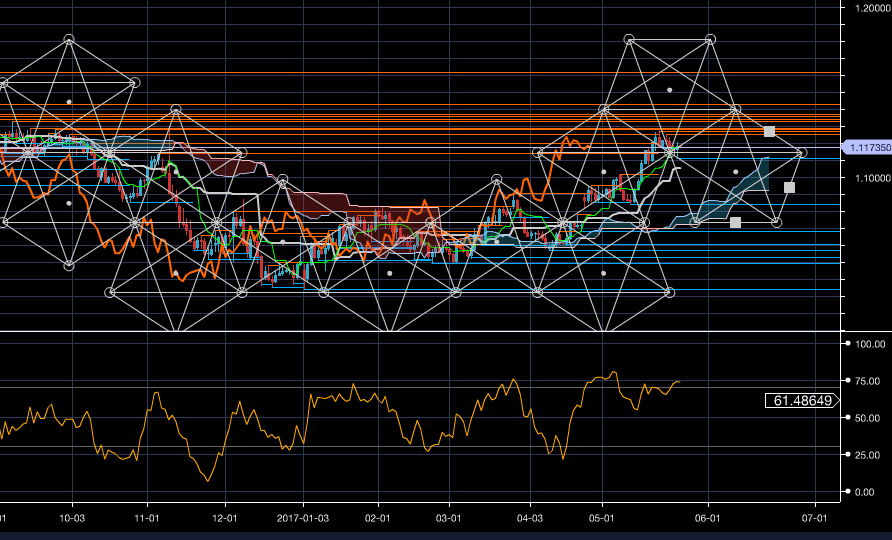Select the rightmost gray square marker
Viewport: 892px width, 540px height.
pyautogui.click(x=789, y=187)
